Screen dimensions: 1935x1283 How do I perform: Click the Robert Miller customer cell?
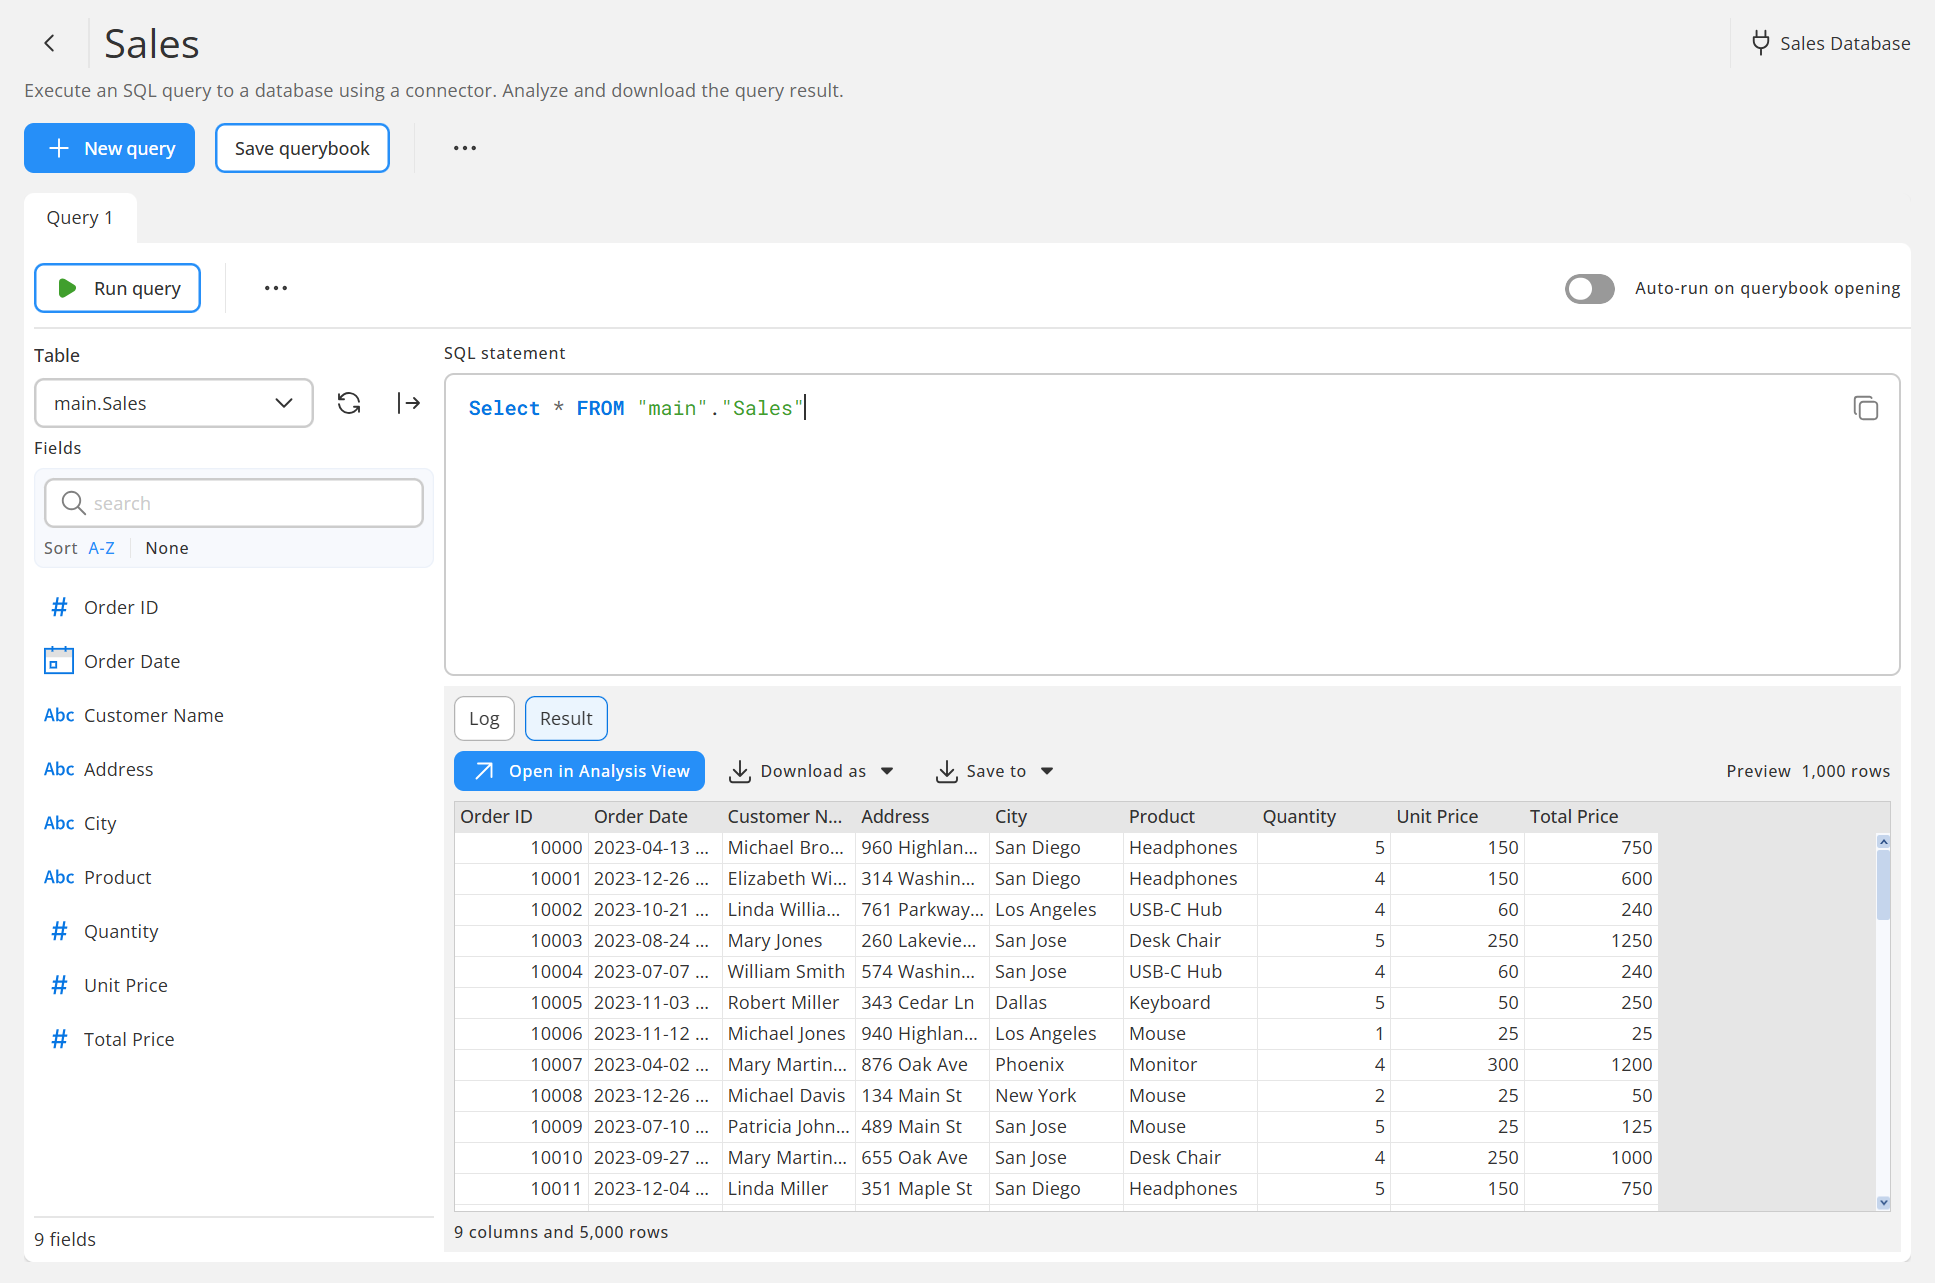(x=789, y=1002)
